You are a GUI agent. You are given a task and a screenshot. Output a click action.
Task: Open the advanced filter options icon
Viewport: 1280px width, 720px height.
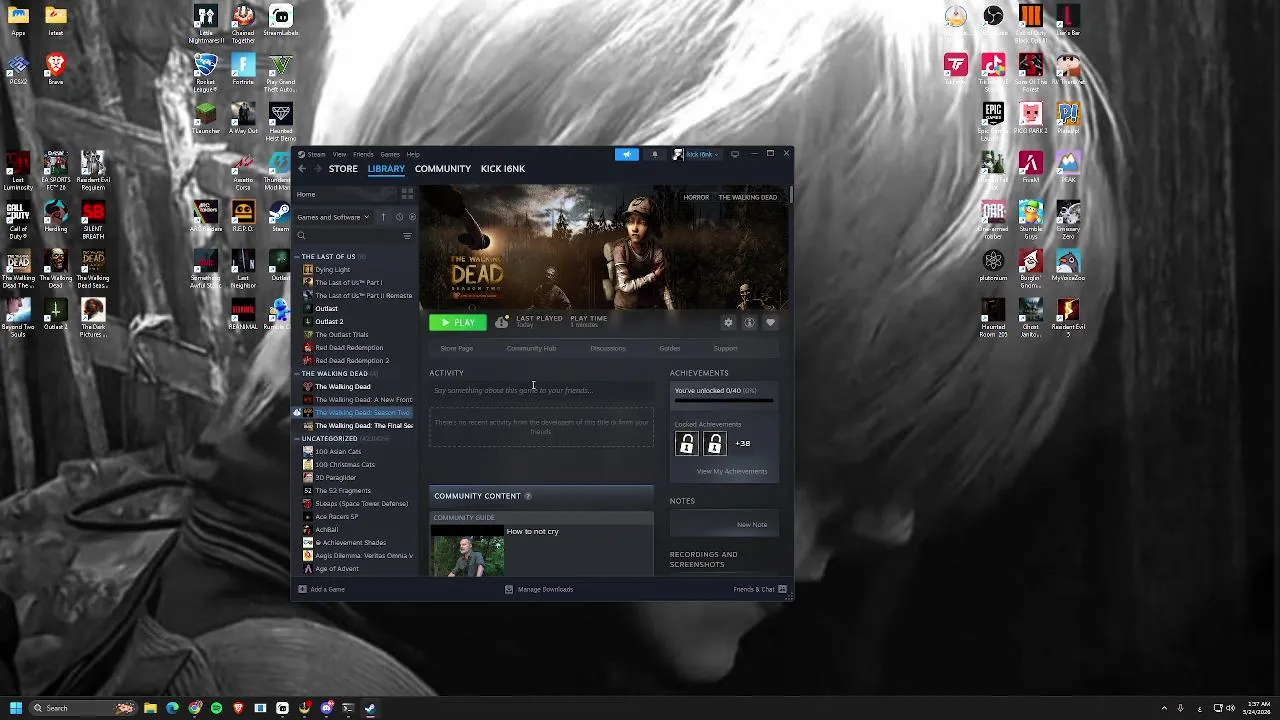pos(407,236)
